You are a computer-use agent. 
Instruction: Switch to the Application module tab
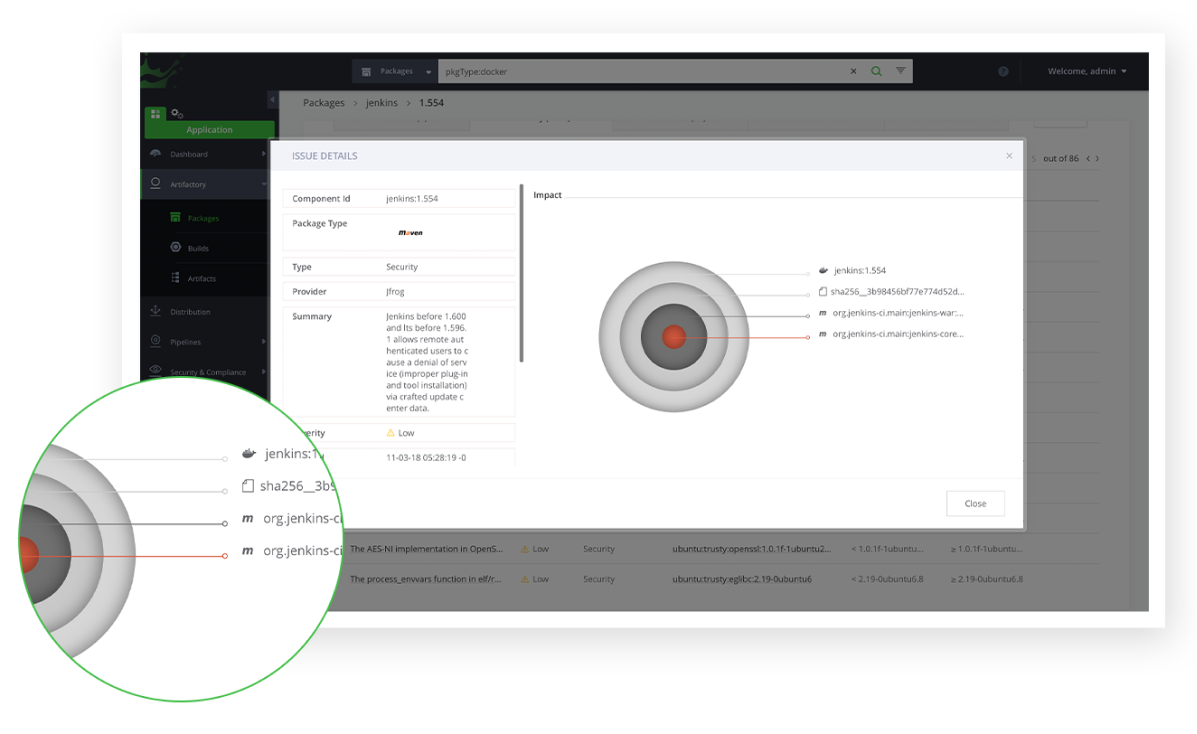click(x=208, y=129)
